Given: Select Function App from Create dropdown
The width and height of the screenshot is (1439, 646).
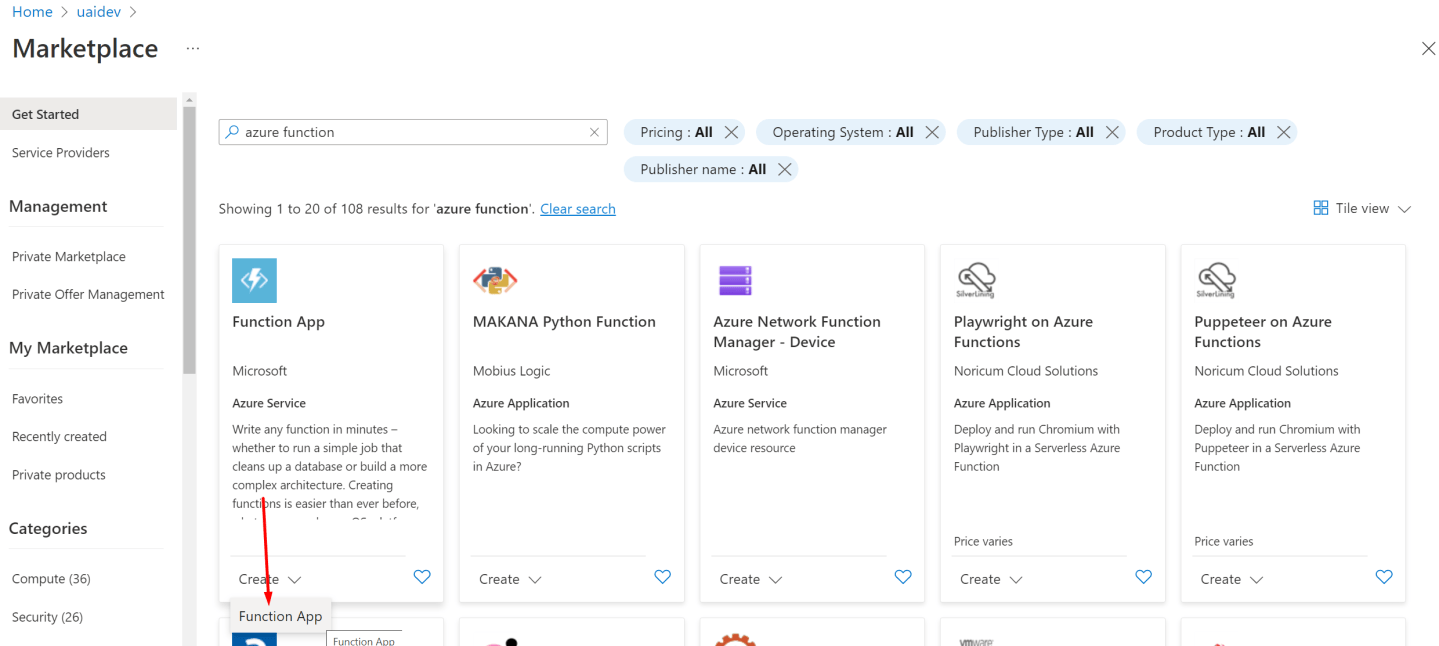Looking at the screenshot, I should (x=280, y=616).
